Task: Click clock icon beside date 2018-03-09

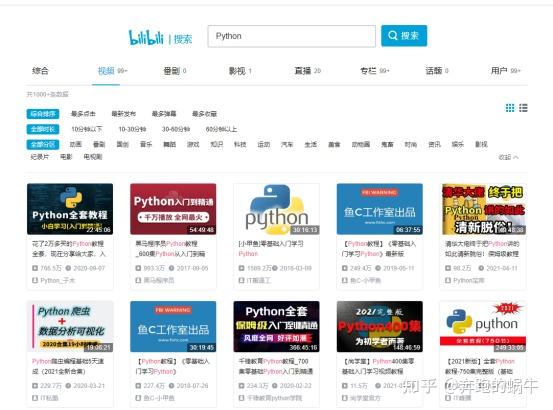Action: pos(275,268)
